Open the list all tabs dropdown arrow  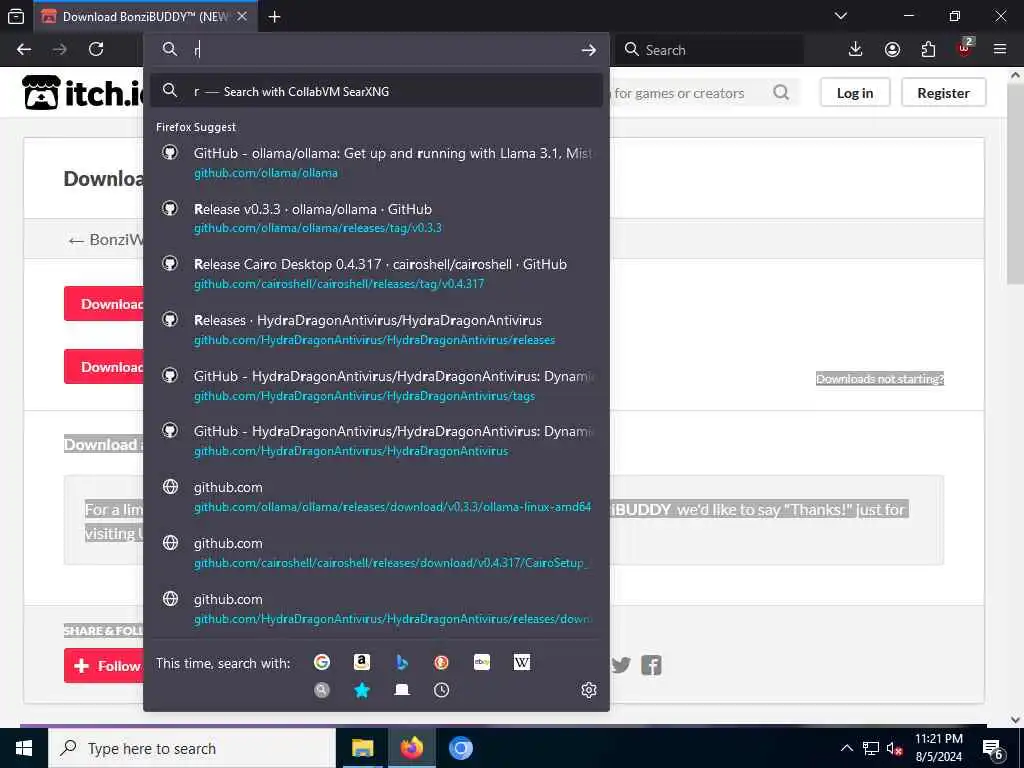(840, 16)
